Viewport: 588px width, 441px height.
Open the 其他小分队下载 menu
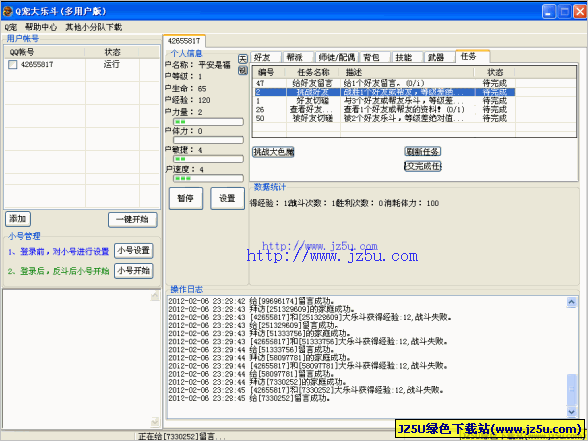93,27
